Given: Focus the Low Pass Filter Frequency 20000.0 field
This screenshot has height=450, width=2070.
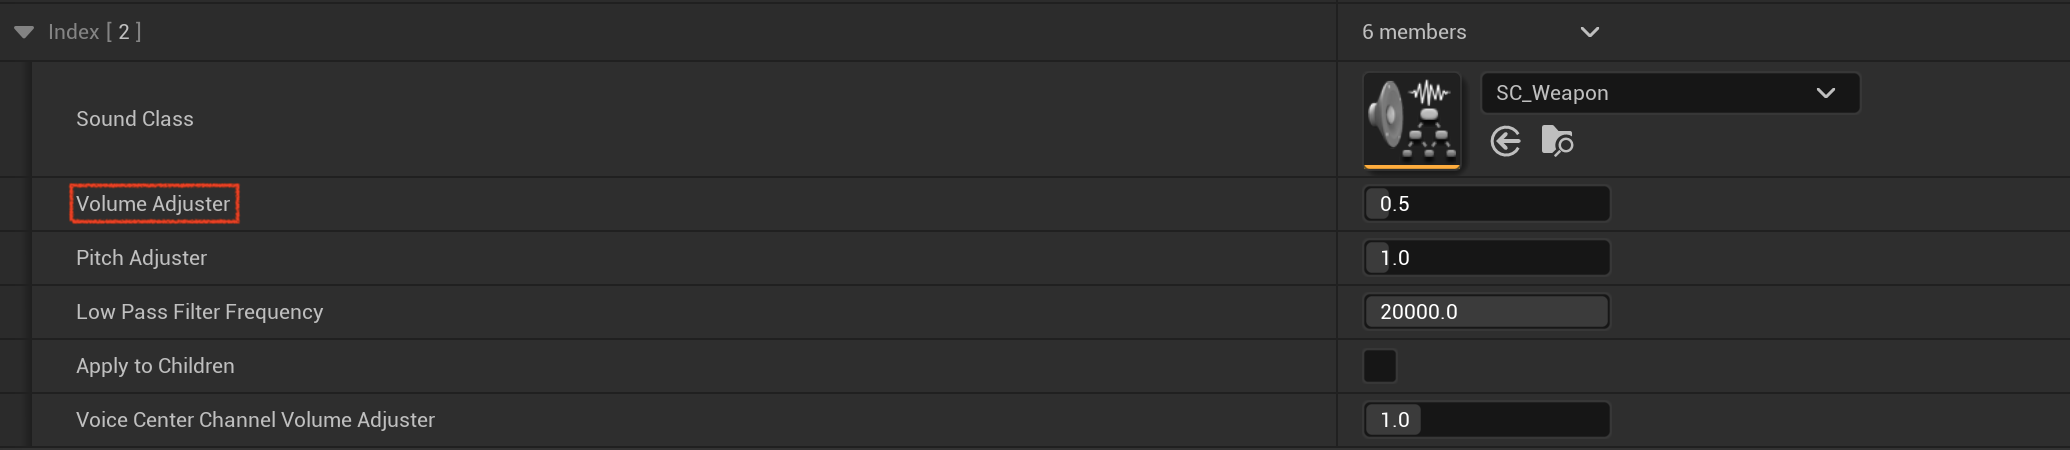Looking at the screenshot, I should [x=1487, y=312].
